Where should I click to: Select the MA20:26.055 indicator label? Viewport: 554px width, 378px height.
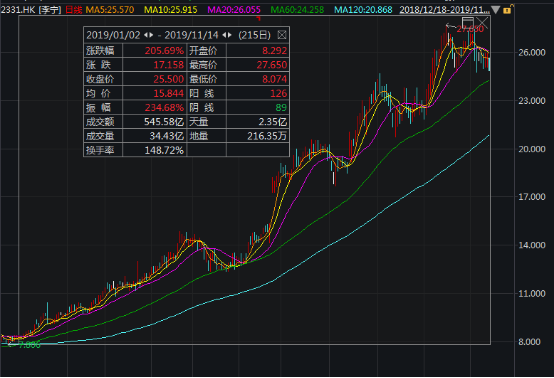pos(234,10)
